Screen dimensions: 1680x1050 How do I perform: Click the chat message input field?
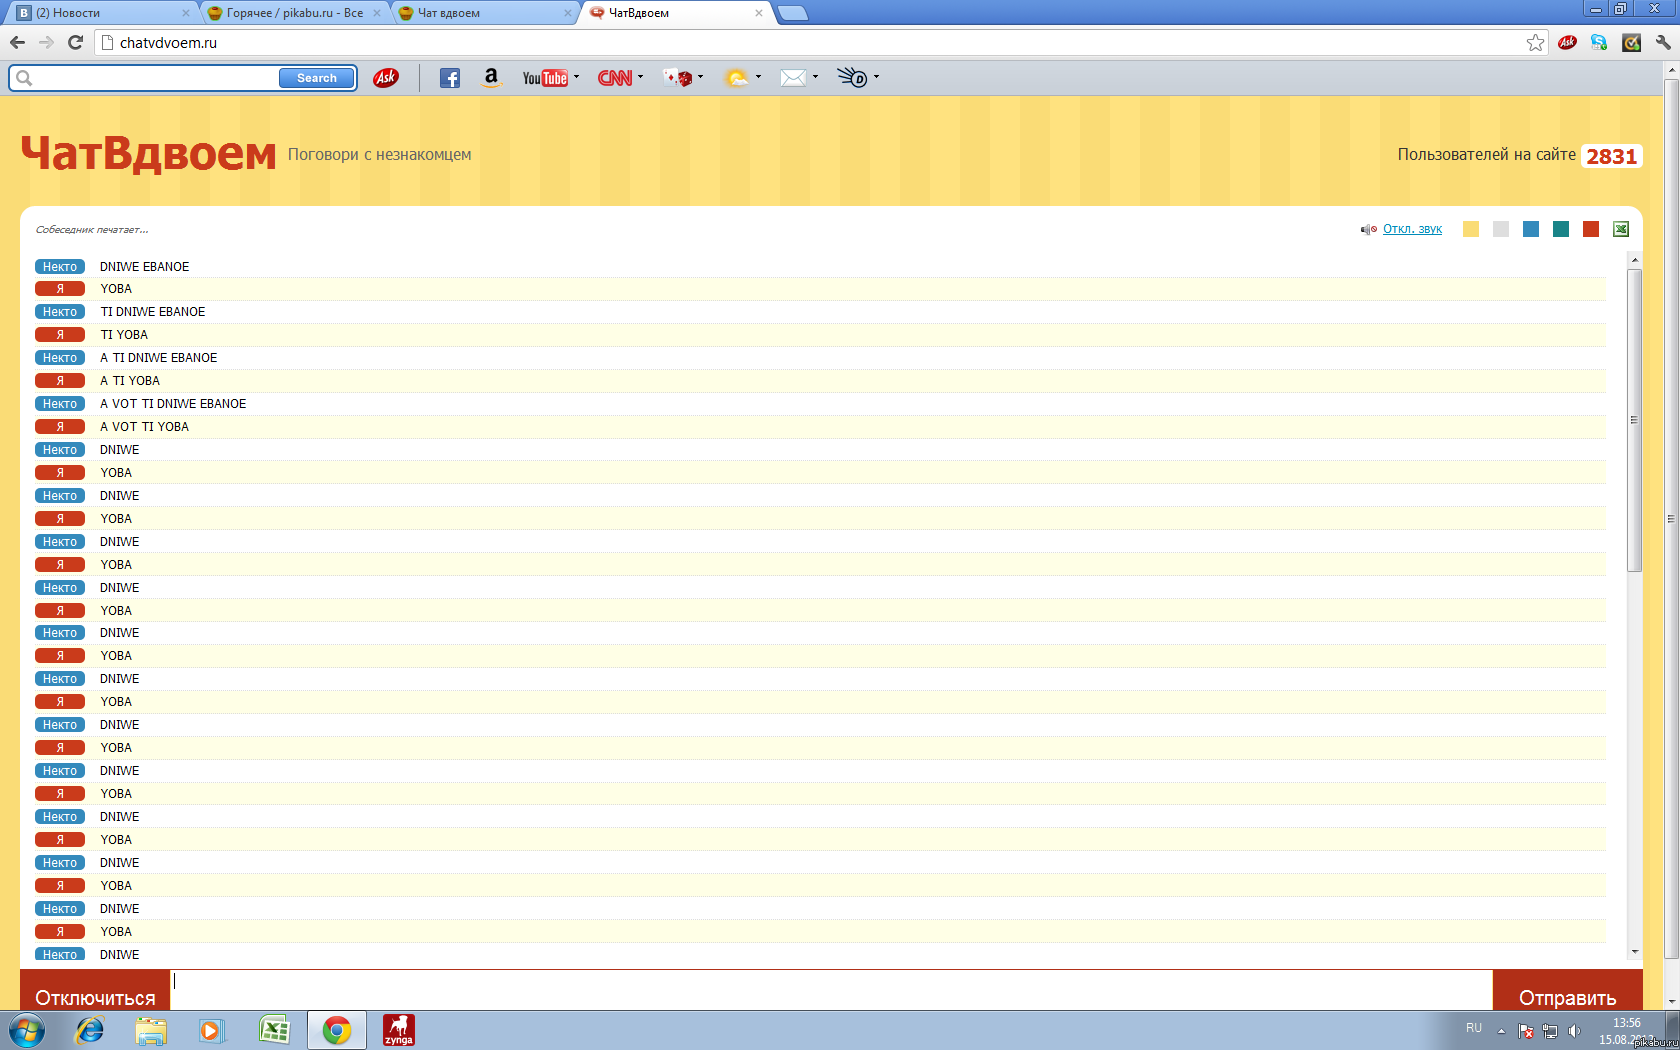(831, 990)
